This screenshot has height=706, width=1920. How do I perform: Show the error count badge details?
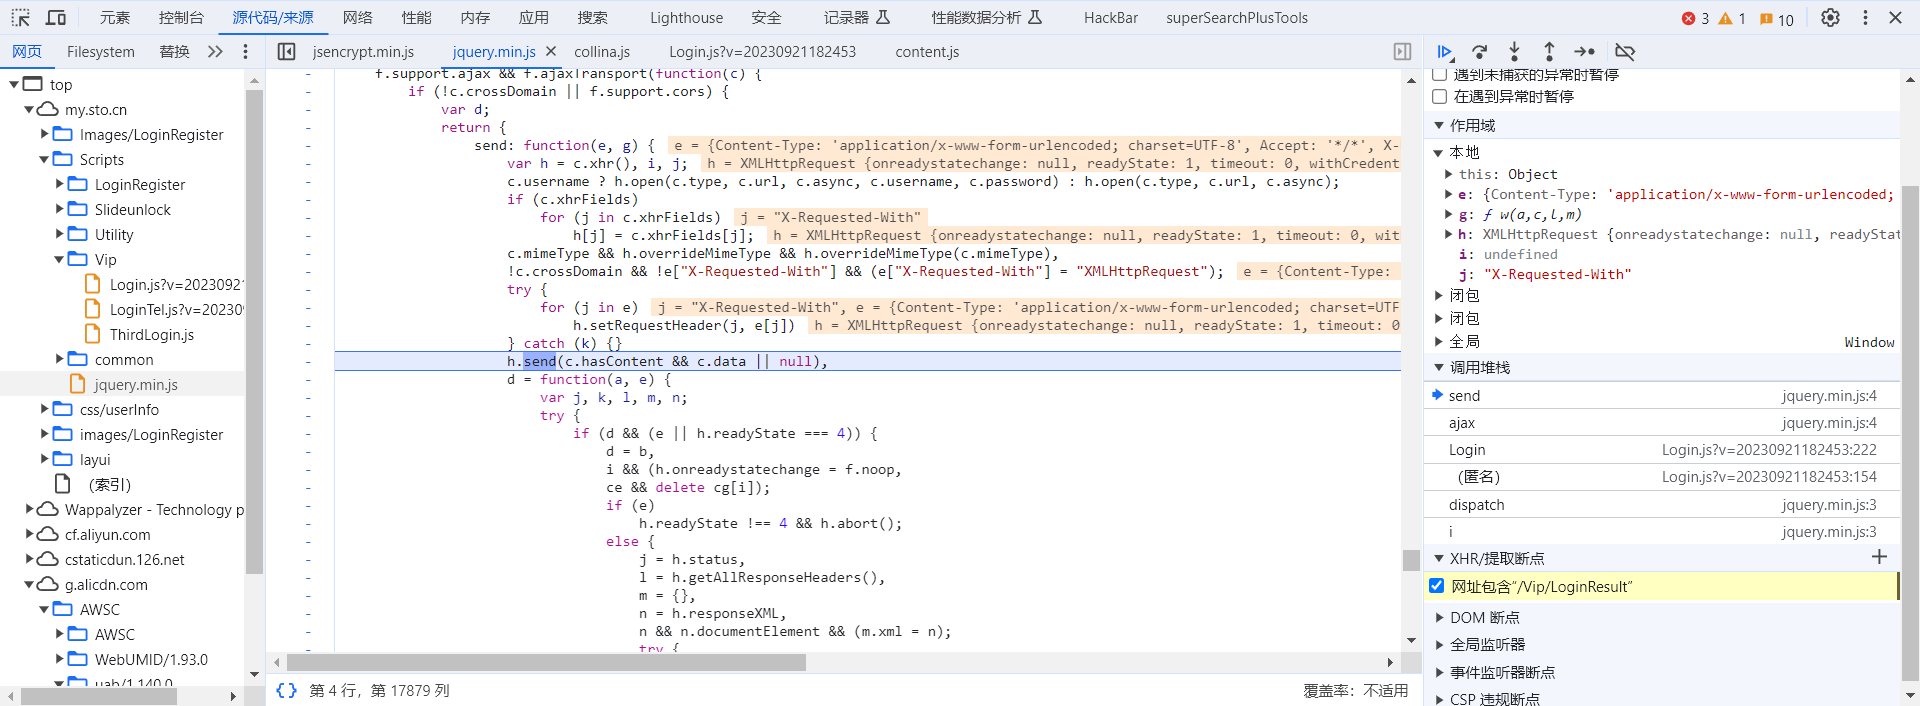tap(1695, 18)
